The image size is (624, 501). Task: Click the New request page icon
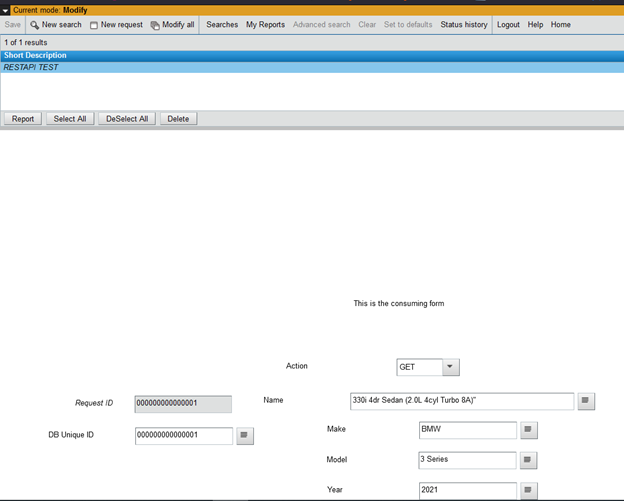[94, 25]
